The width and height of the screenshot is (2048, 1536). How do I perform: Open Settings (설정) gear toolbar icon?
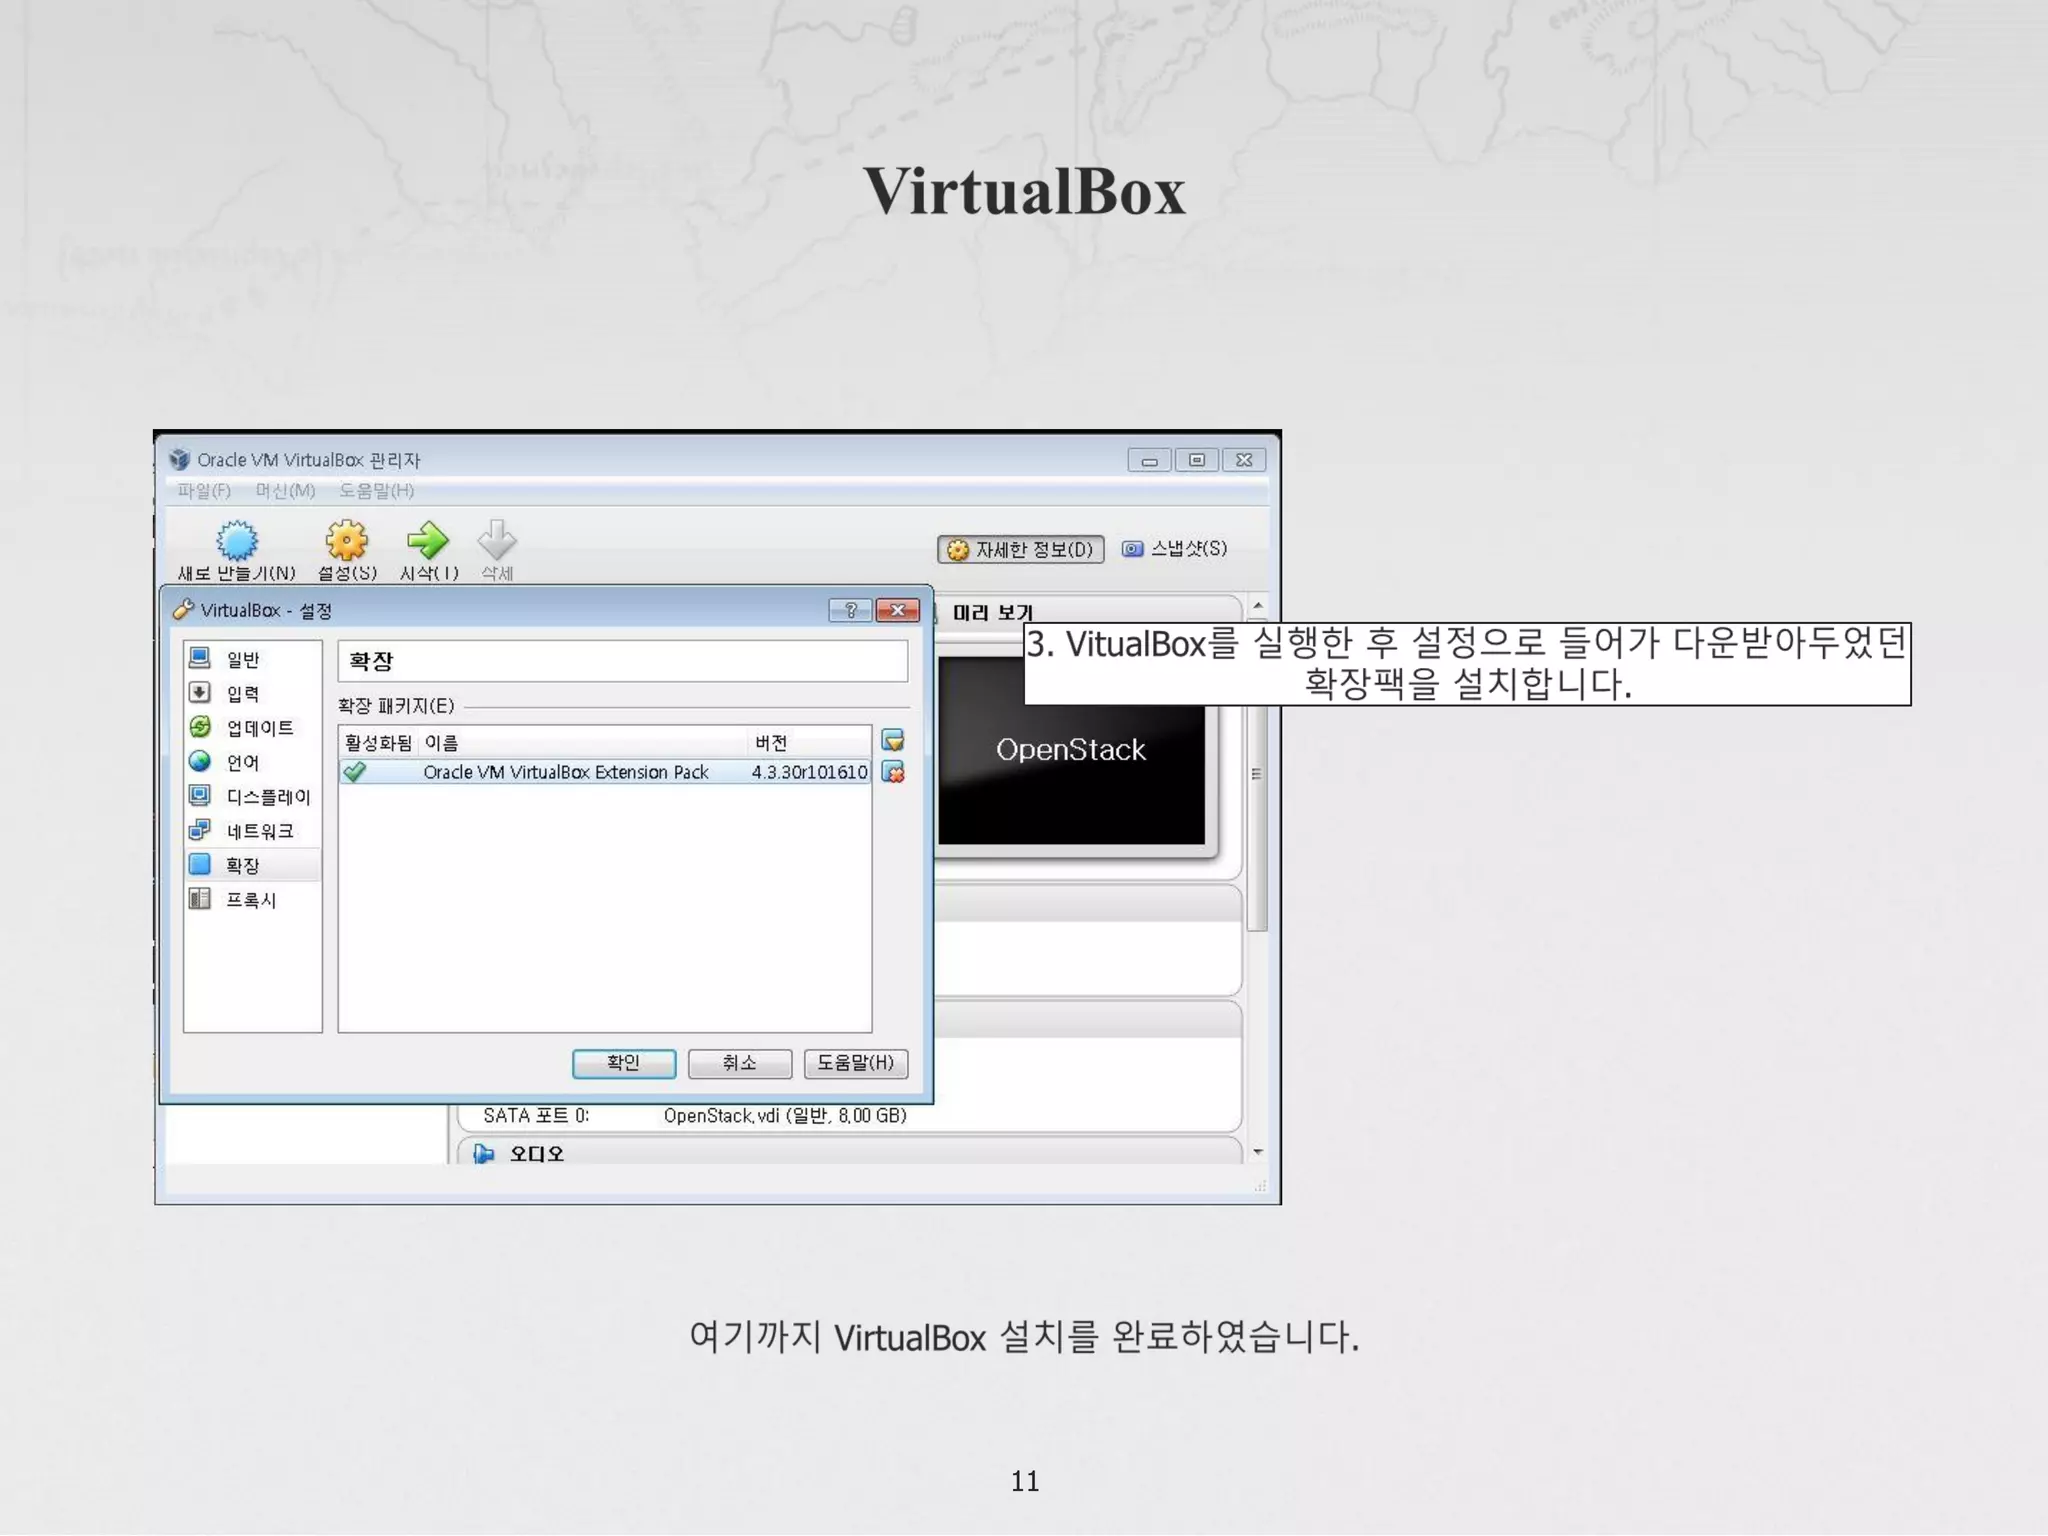click(x=346, y=541)
